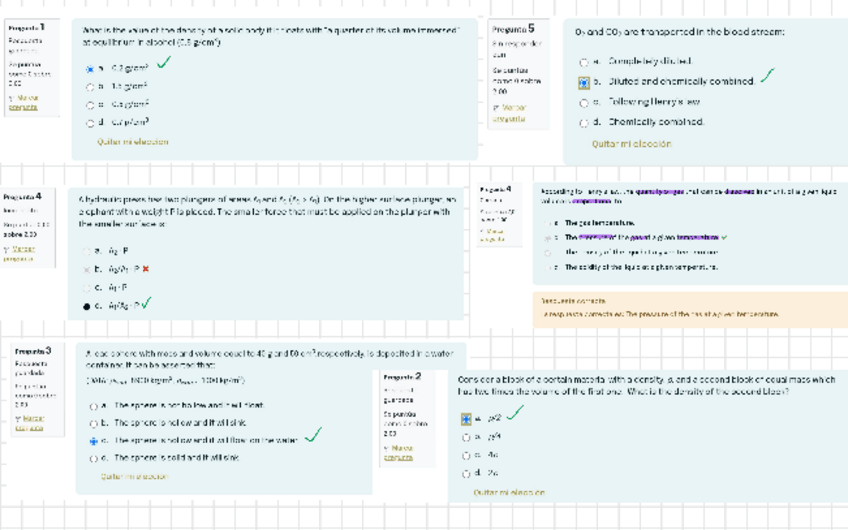Click the flag icon in Pregunta 1 box
The width and height of the screenshot is (848, 530).
(10, 99)
